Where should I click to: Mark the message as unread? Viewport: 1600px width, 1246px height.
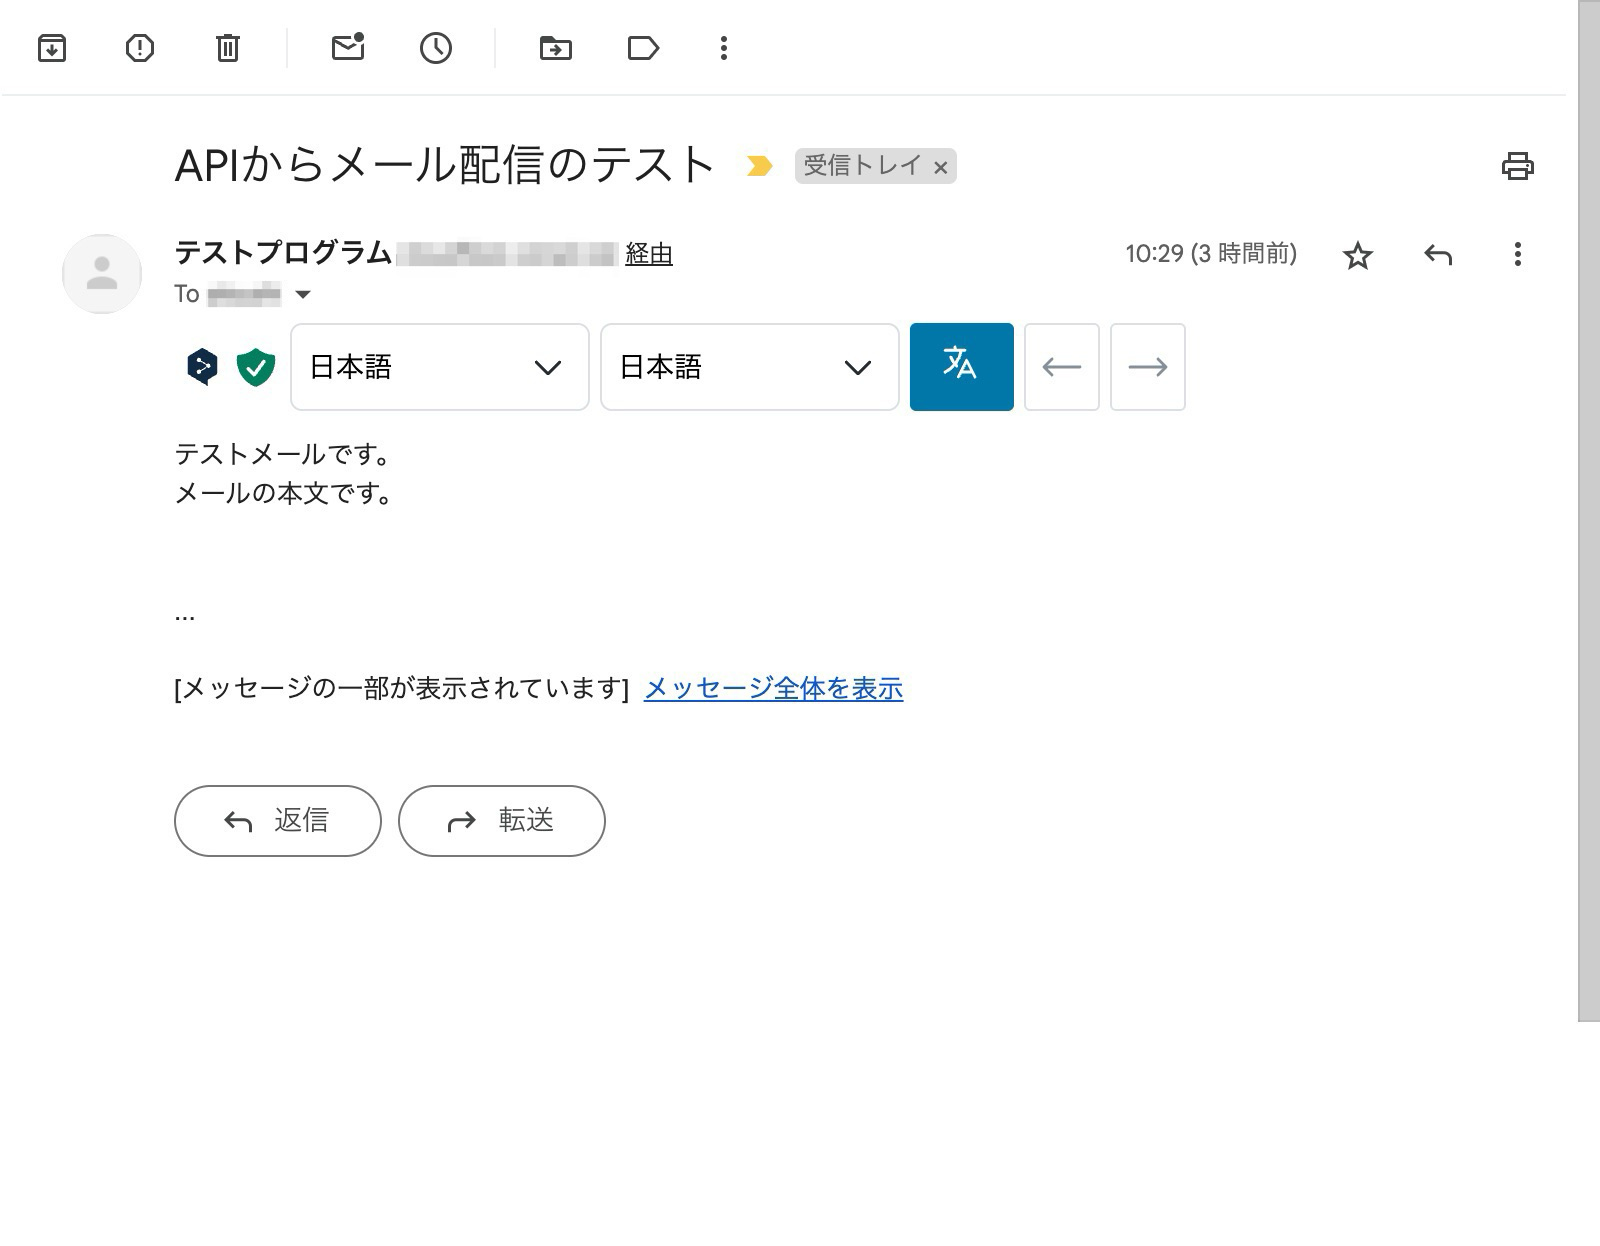pyautogui.click(x=347, y=48)
